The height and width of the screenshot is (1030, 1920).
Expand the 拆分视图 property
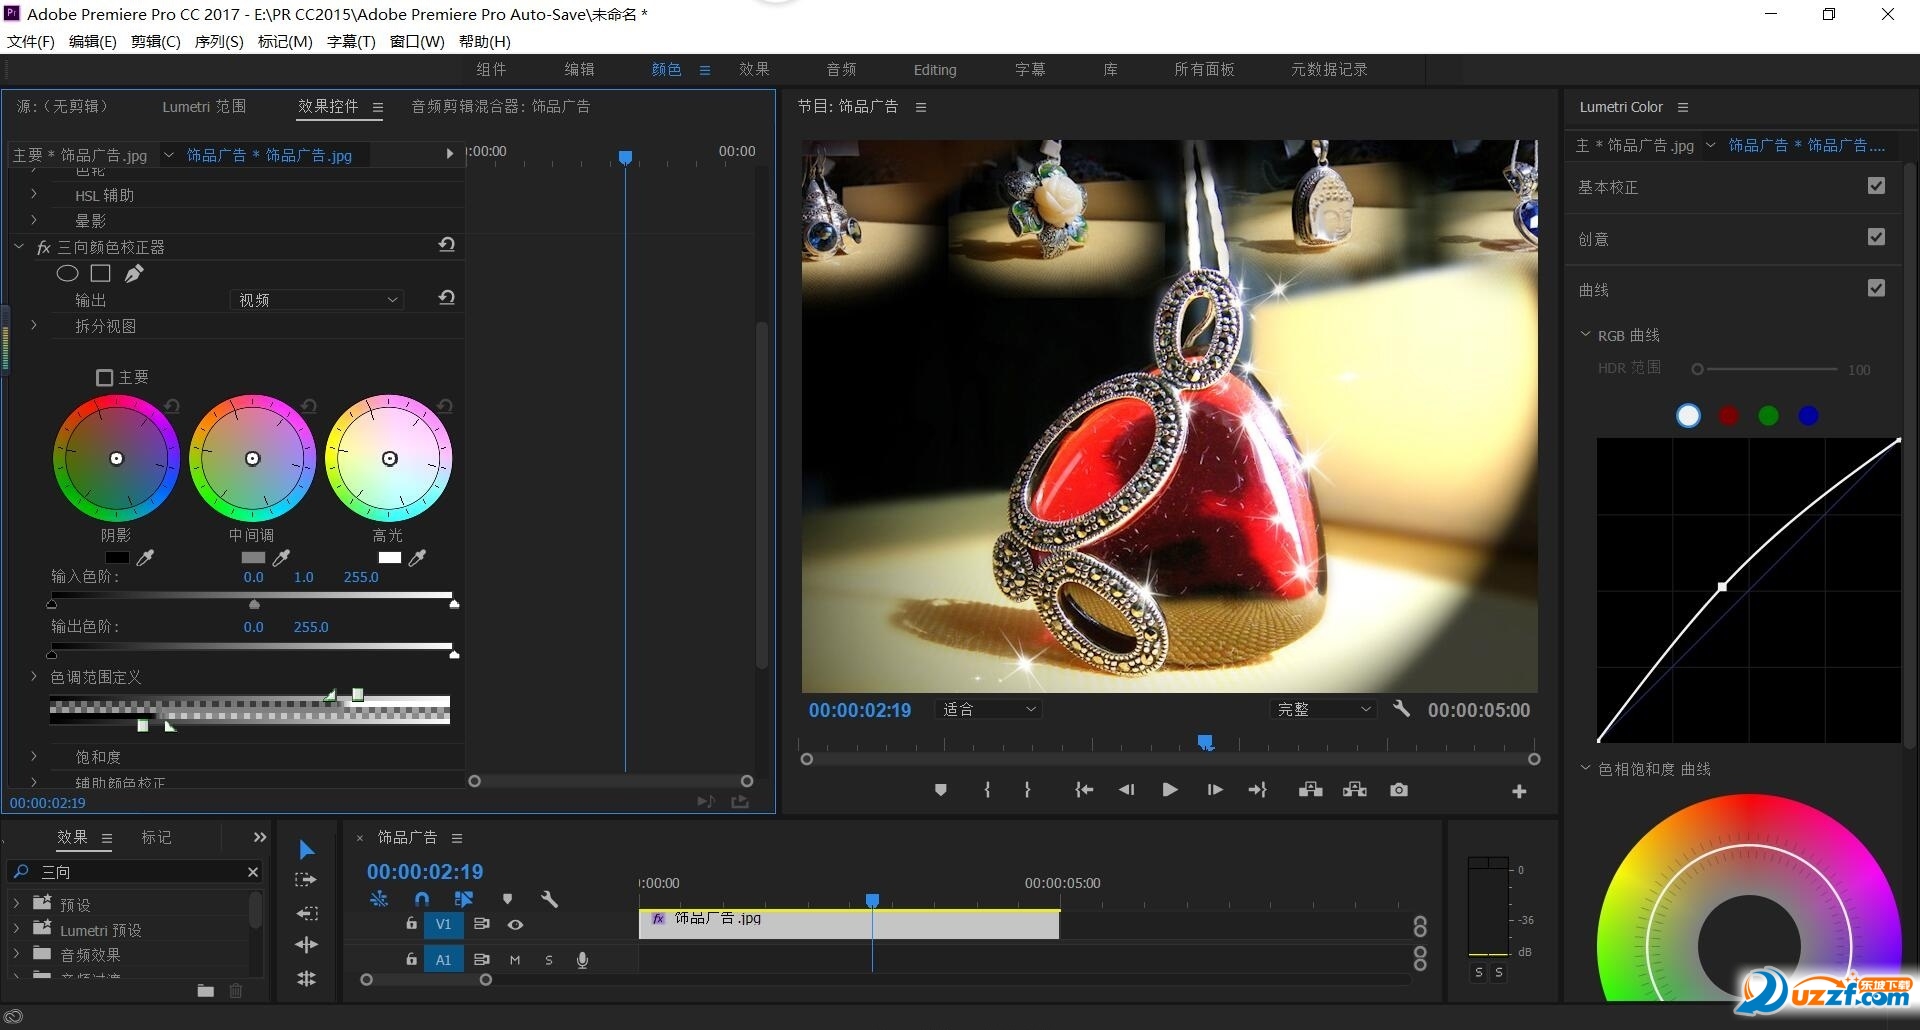click(x=34, y=325)
